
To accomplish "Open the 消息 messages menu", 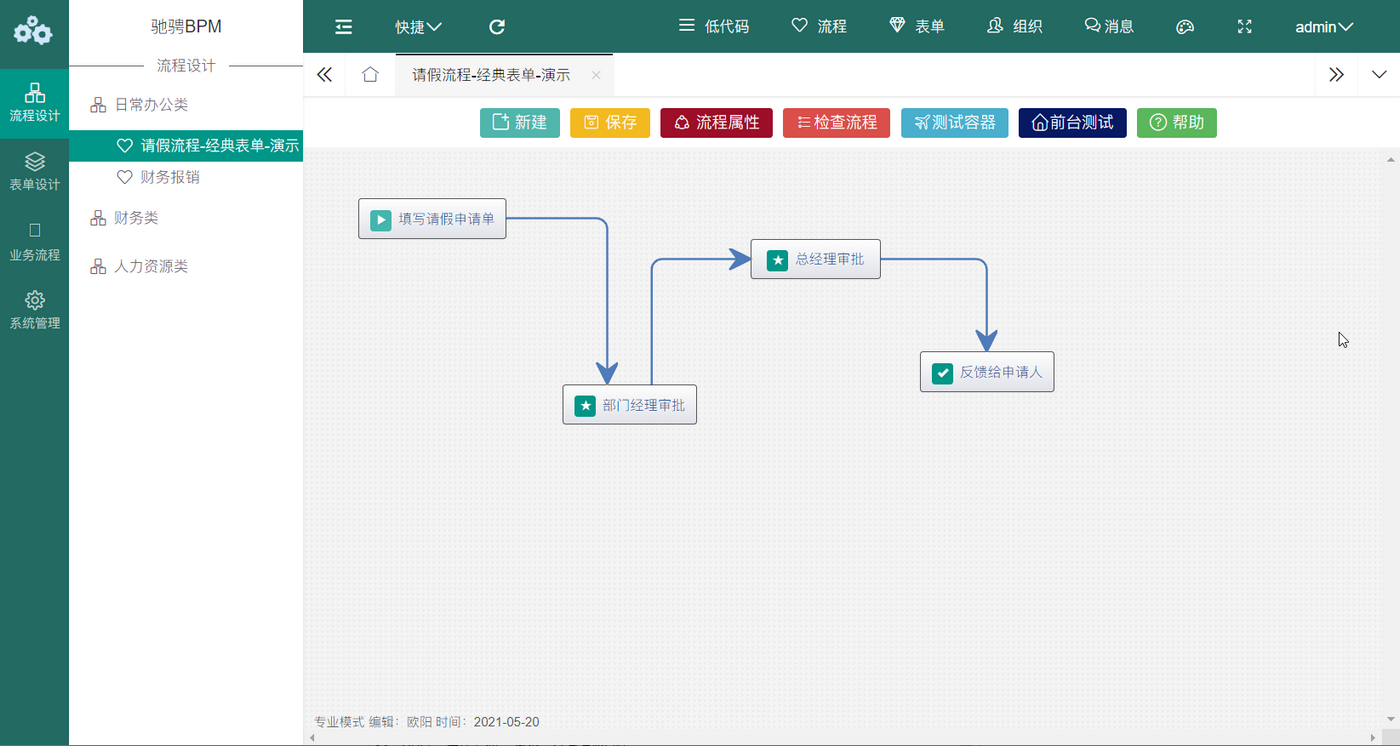I will click(x=1109, y=26).
